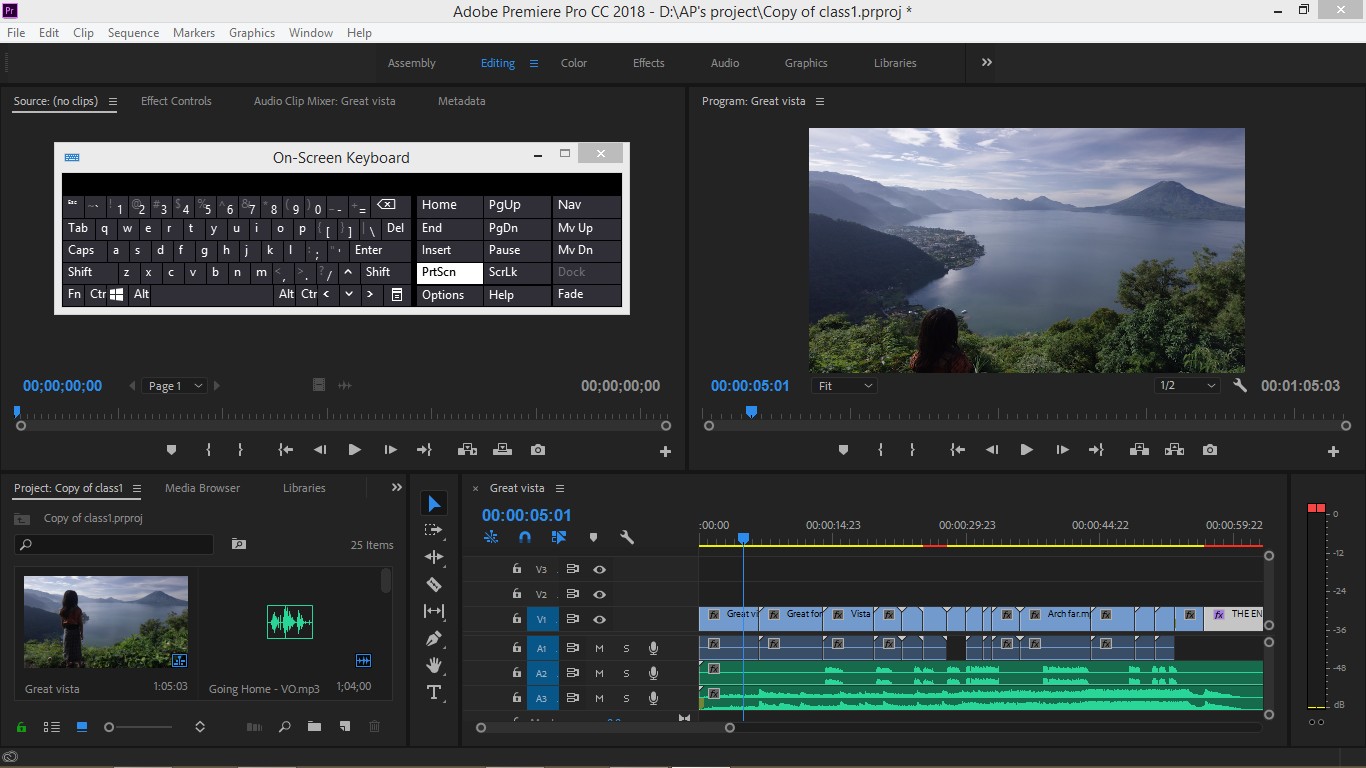
Task: Click PrtScn on the On-Screen Keyboard
Action: click(449, 272)
